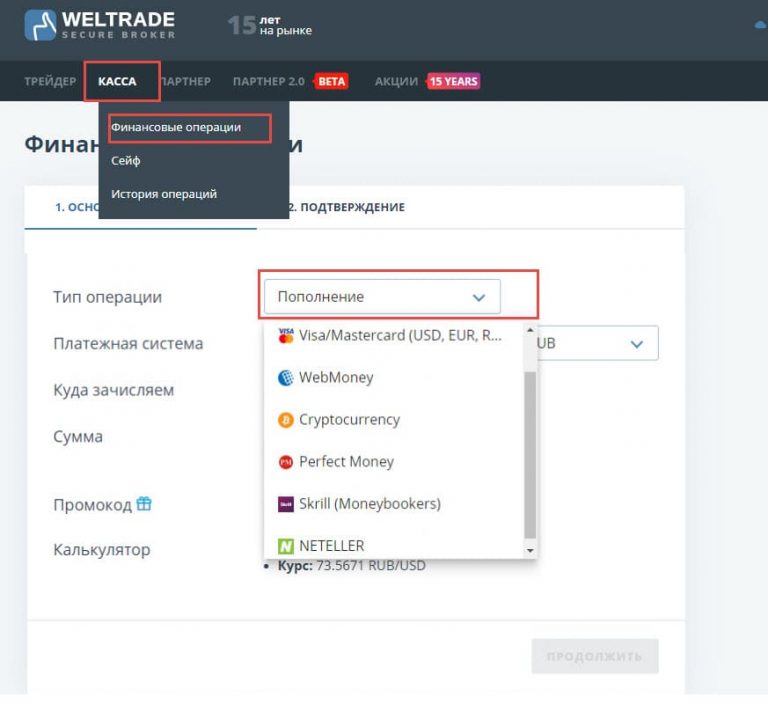
Task: Go to История операций
Action: pyautogui.click(x=164, y=194)
